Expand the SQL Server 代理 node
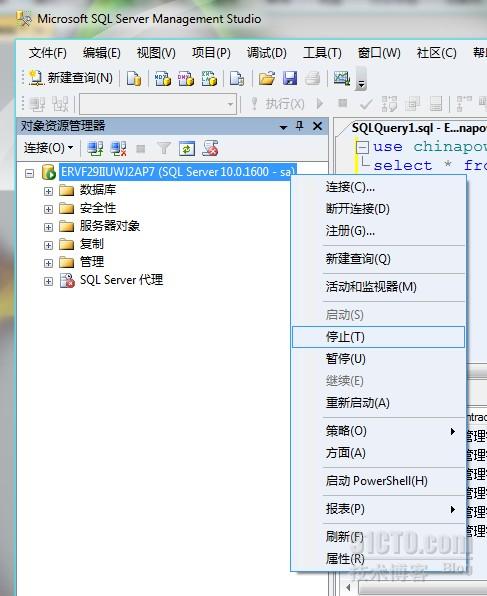This screenshot has height=596, width=487. [48, 281]
